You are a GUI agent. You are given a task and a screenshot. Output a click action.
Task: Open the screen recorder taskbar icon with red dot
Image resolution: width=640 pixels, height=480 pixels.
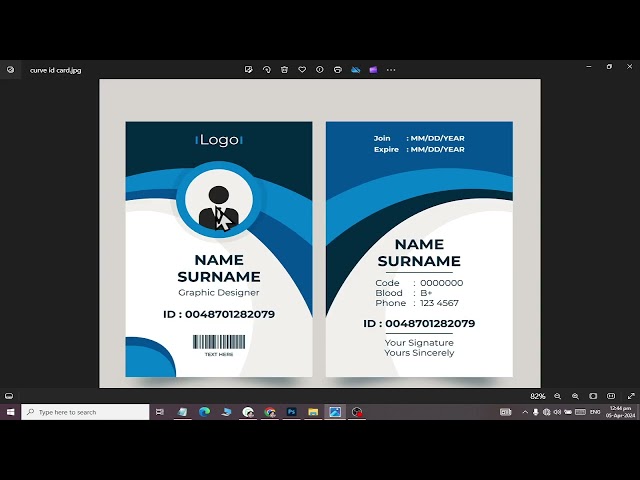(x=357, y=412)
